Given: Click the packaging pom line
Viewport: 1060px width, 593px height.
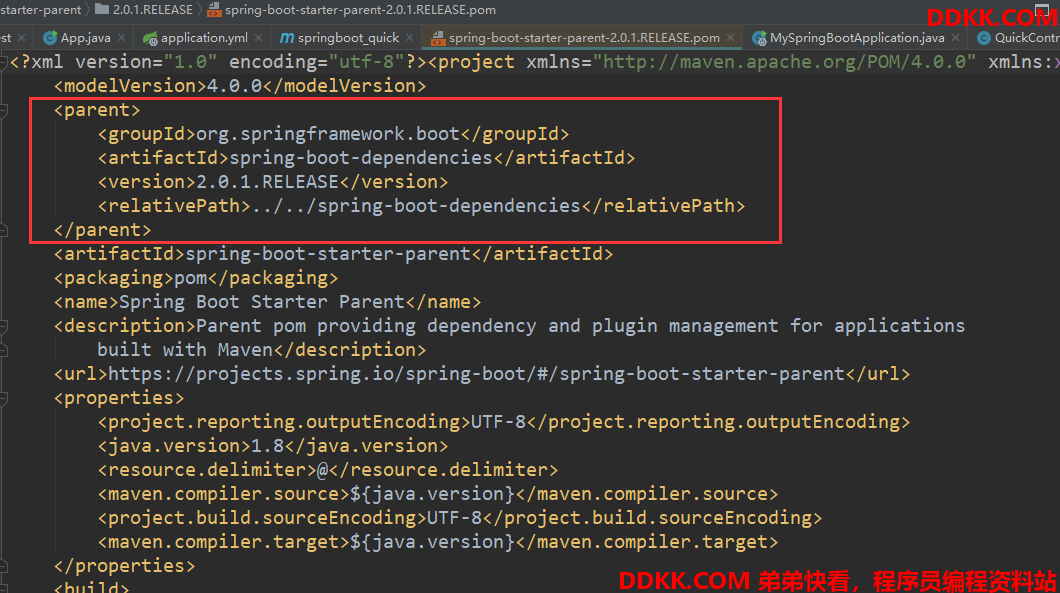Looking at the screenshot, I should pyautogui.click(x=196, y=278).
